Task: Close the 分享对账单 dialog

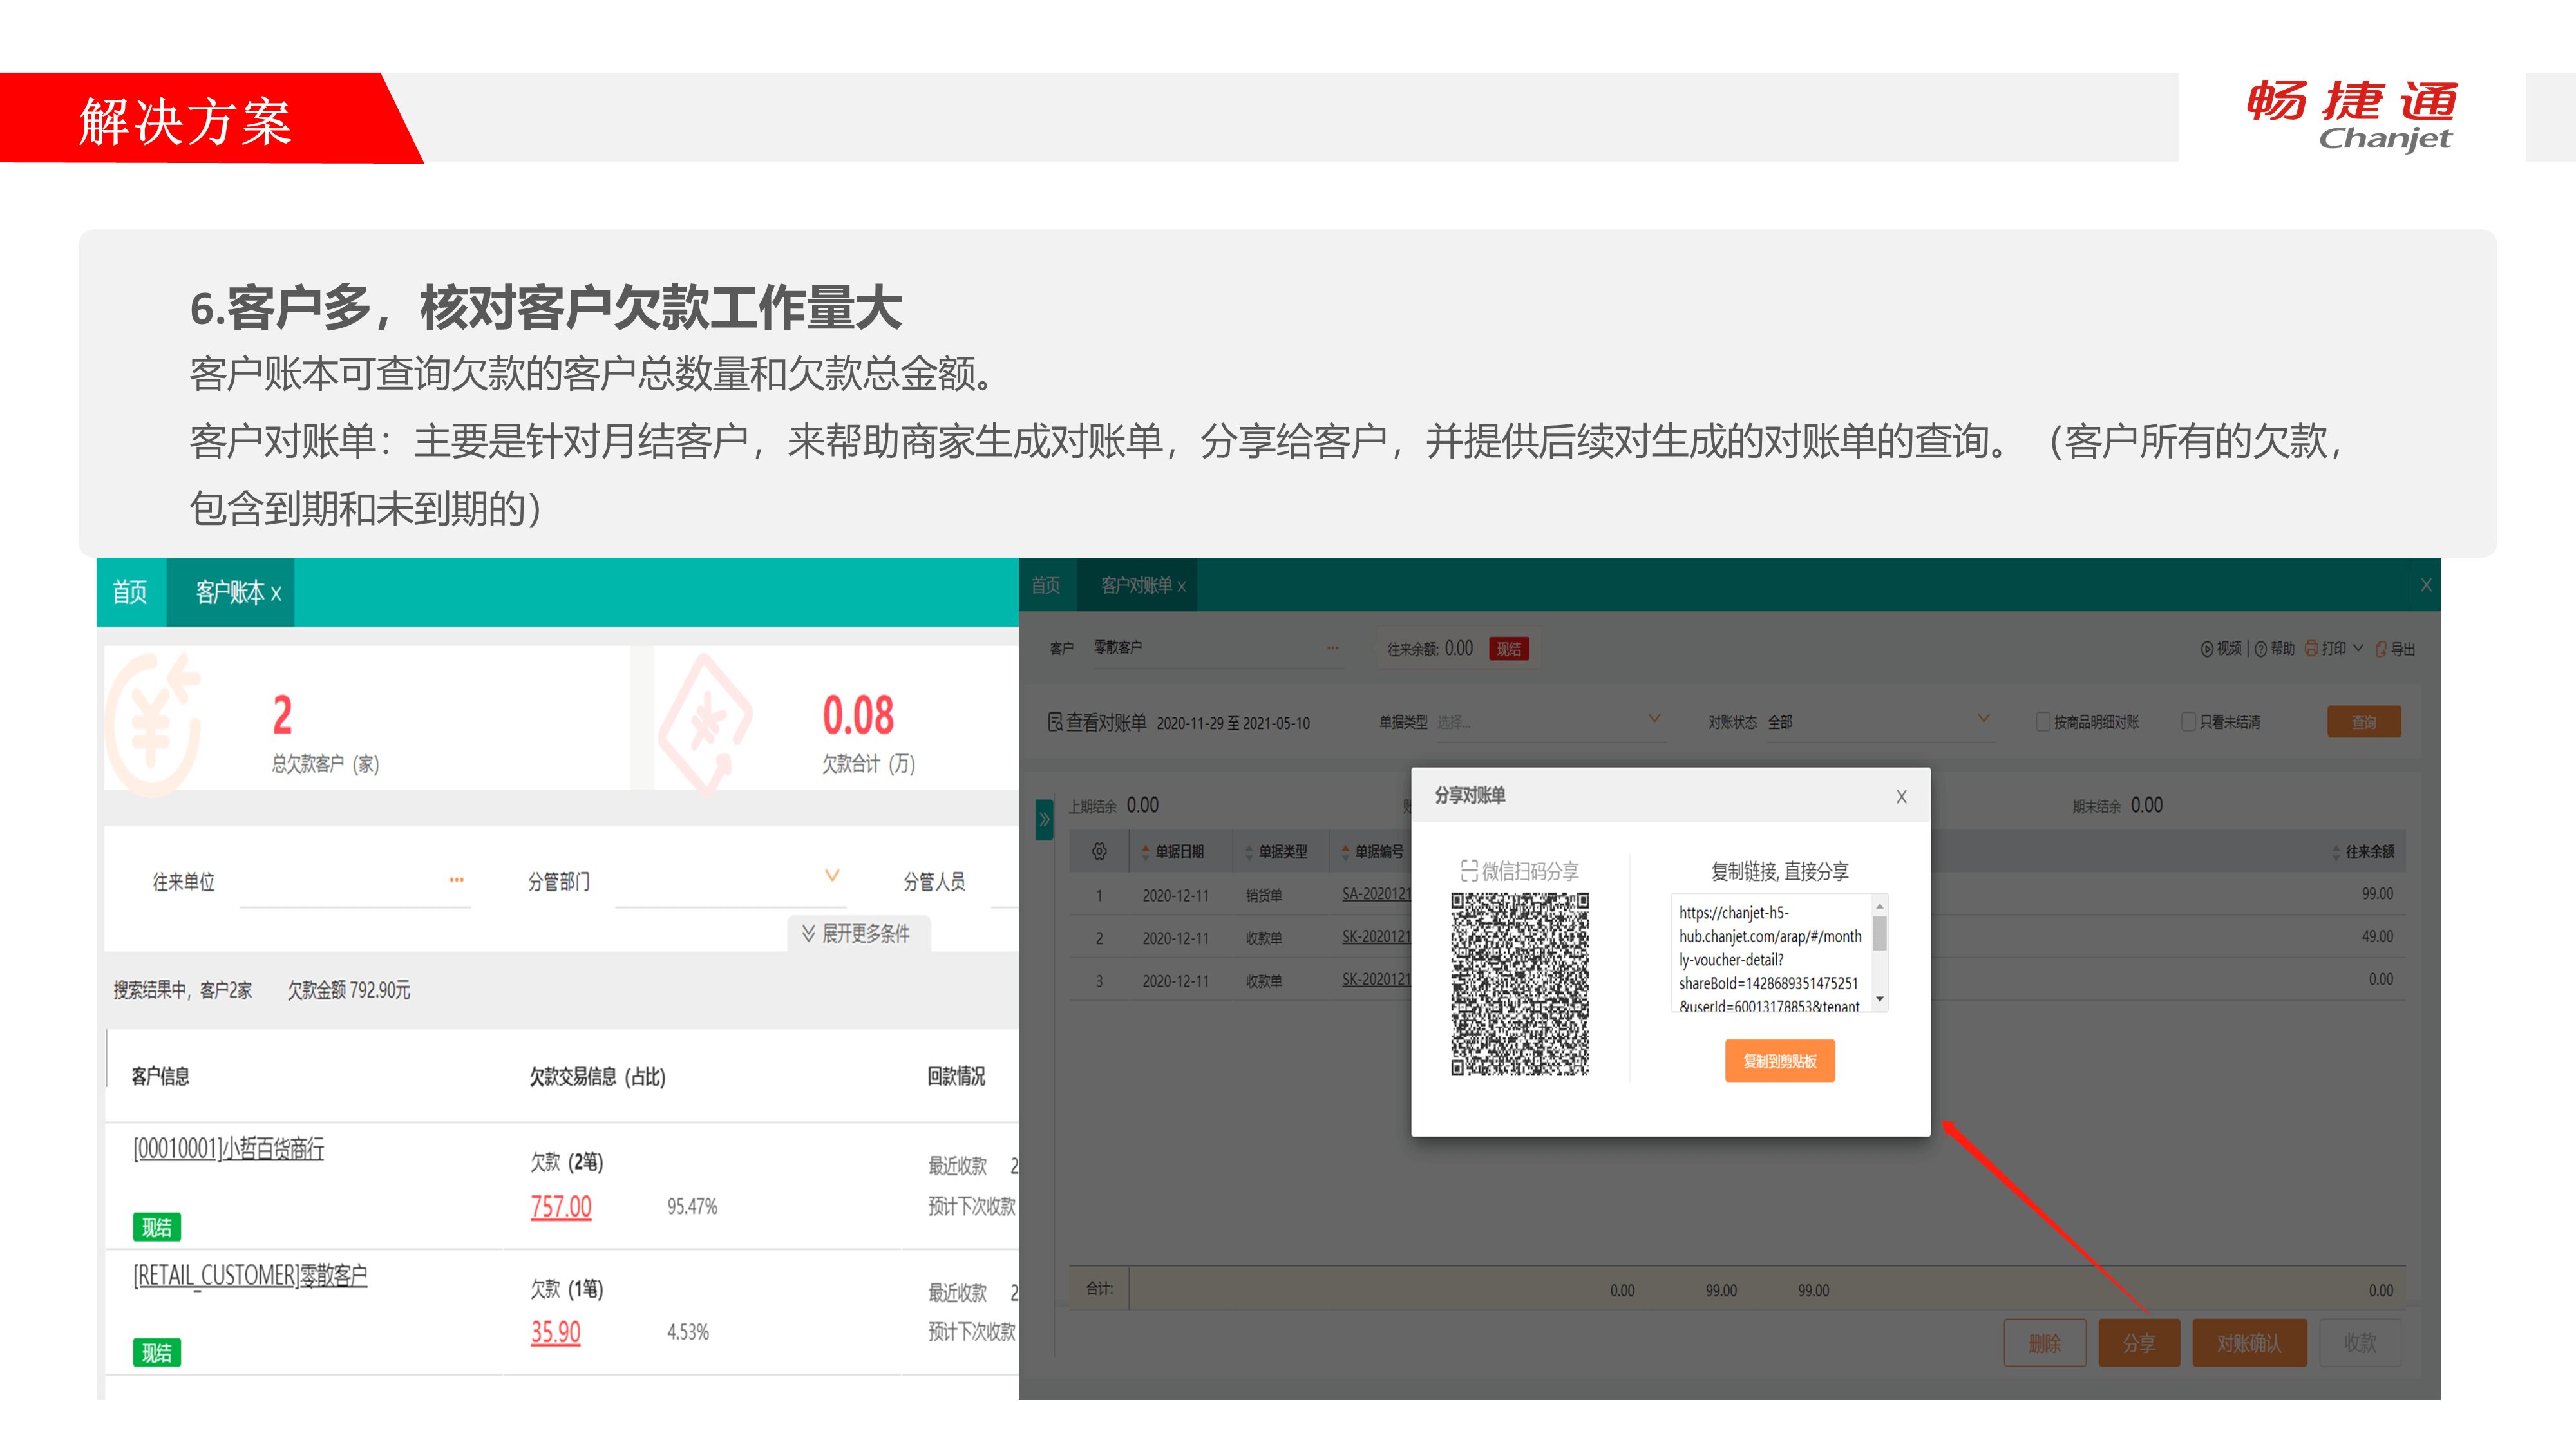Action: click(1901, 796)
